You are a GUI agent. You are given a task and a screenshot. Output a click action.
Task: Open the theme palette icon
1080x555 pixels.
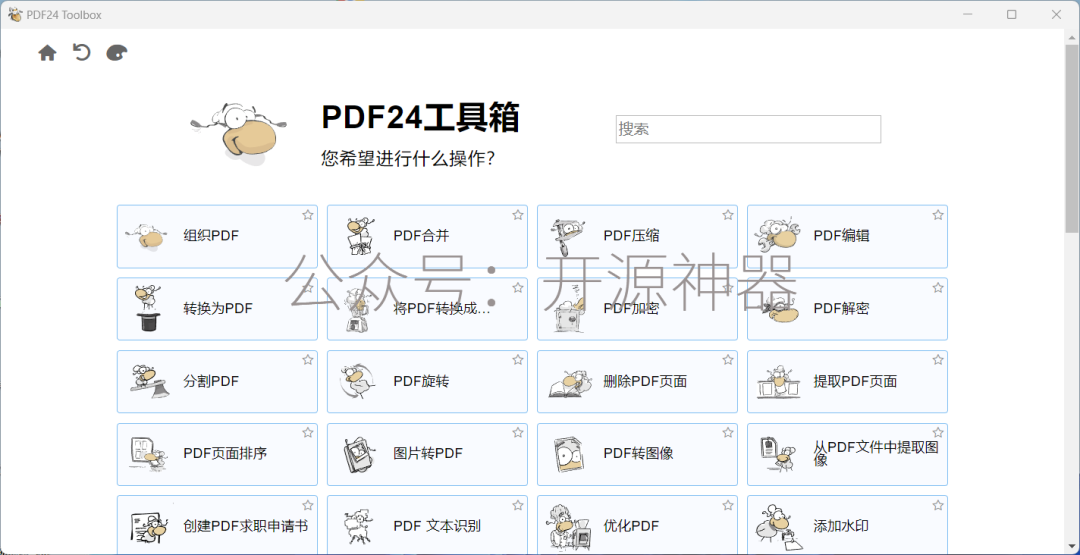pos(117,53)
